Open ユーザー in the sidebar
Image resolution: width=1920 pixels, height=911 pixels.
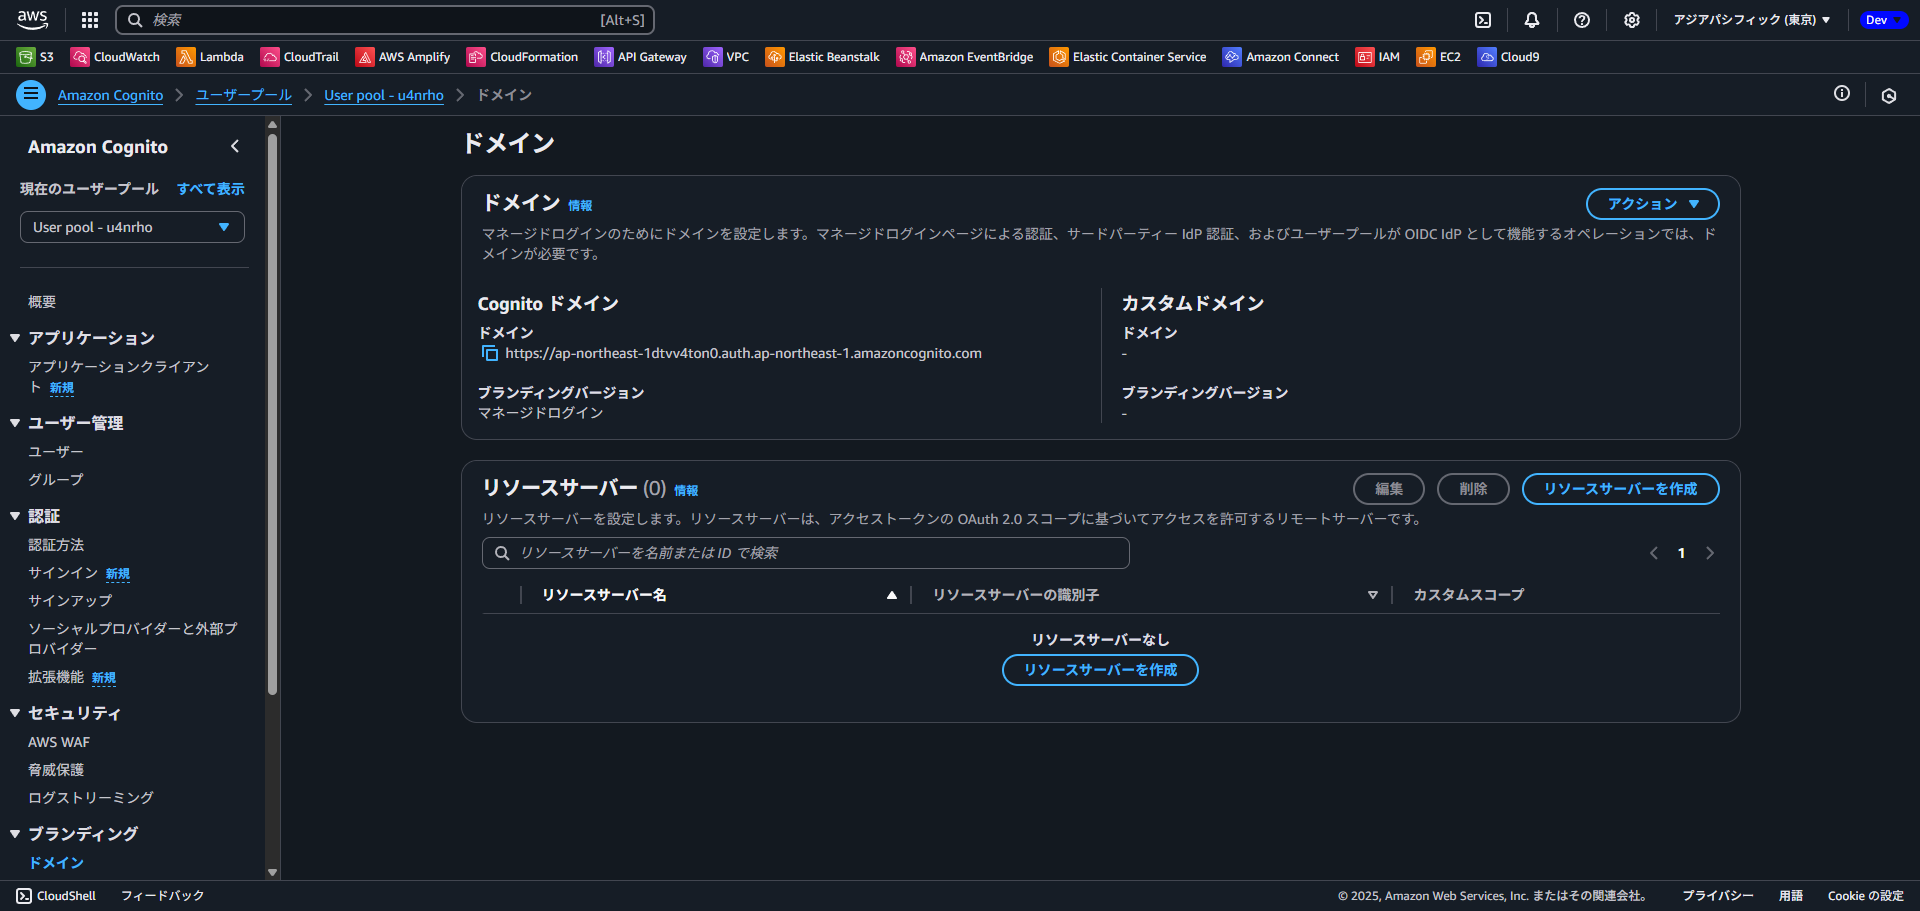pos(56,452)
